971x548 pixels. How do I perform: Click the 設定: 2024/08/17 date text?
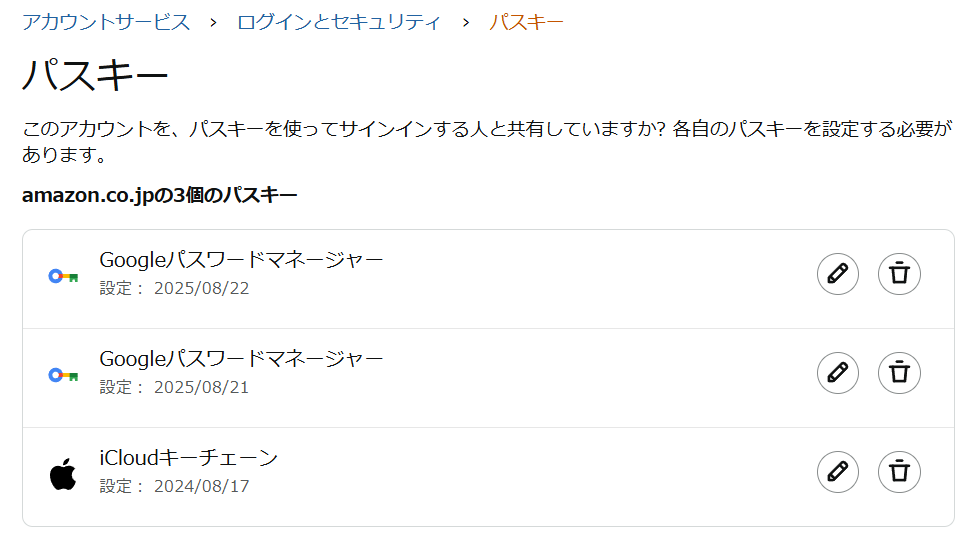(x=174, y=487)
